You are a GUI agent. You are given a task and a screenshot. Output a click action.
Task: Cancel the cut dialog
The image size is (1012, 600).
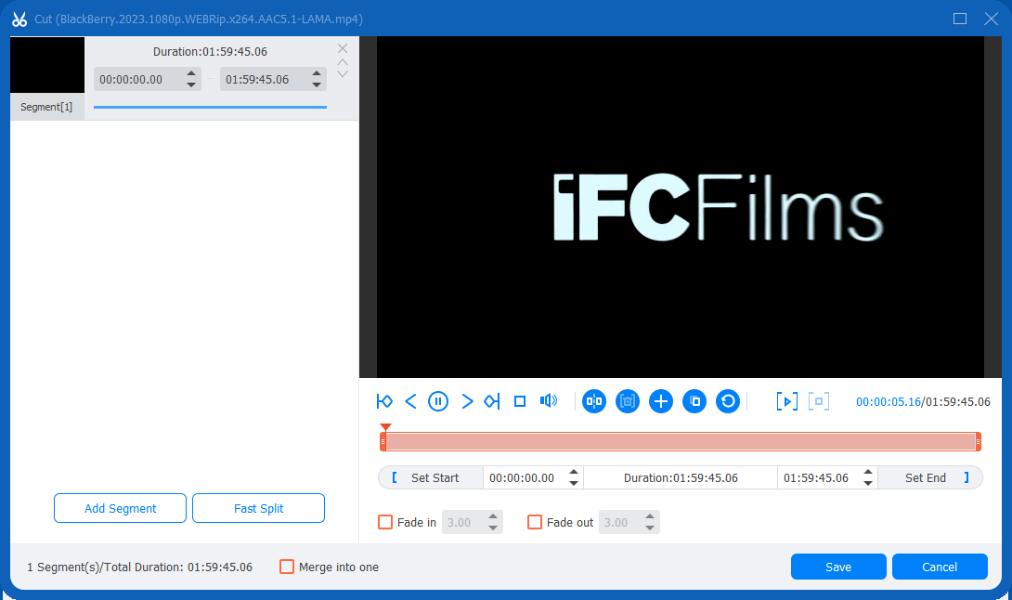click(x=940, y=566)
